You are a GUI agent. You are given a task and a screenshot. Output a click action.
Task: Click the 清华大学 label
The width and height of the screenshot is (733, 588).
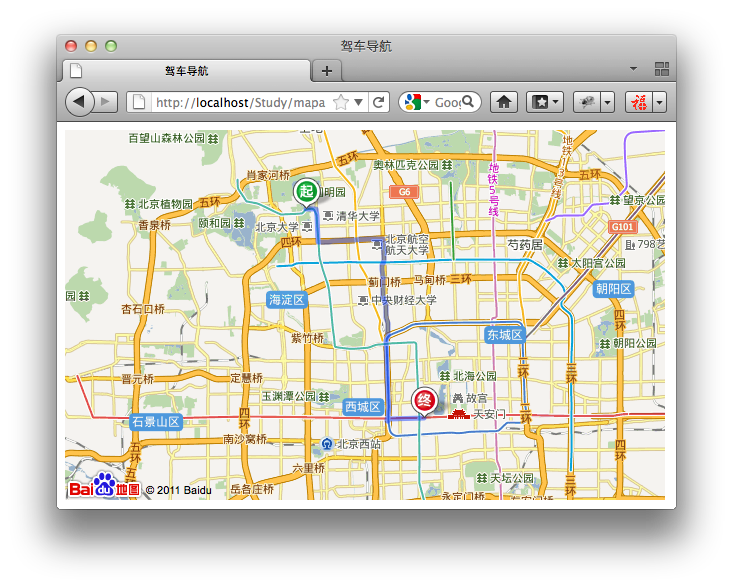click(358, 215)
